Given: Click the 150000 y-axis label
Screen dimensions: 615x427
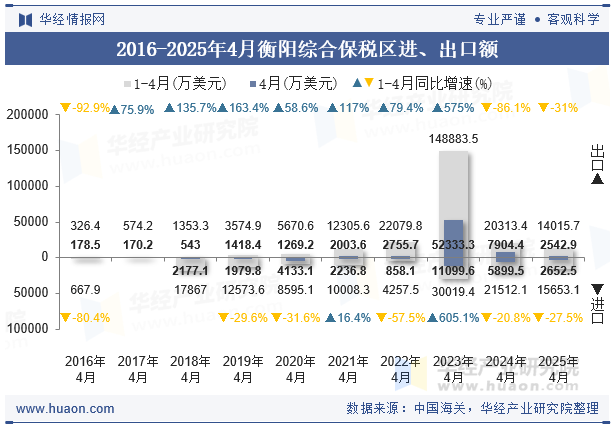Looking at the screenshot, I should point(27,150).
